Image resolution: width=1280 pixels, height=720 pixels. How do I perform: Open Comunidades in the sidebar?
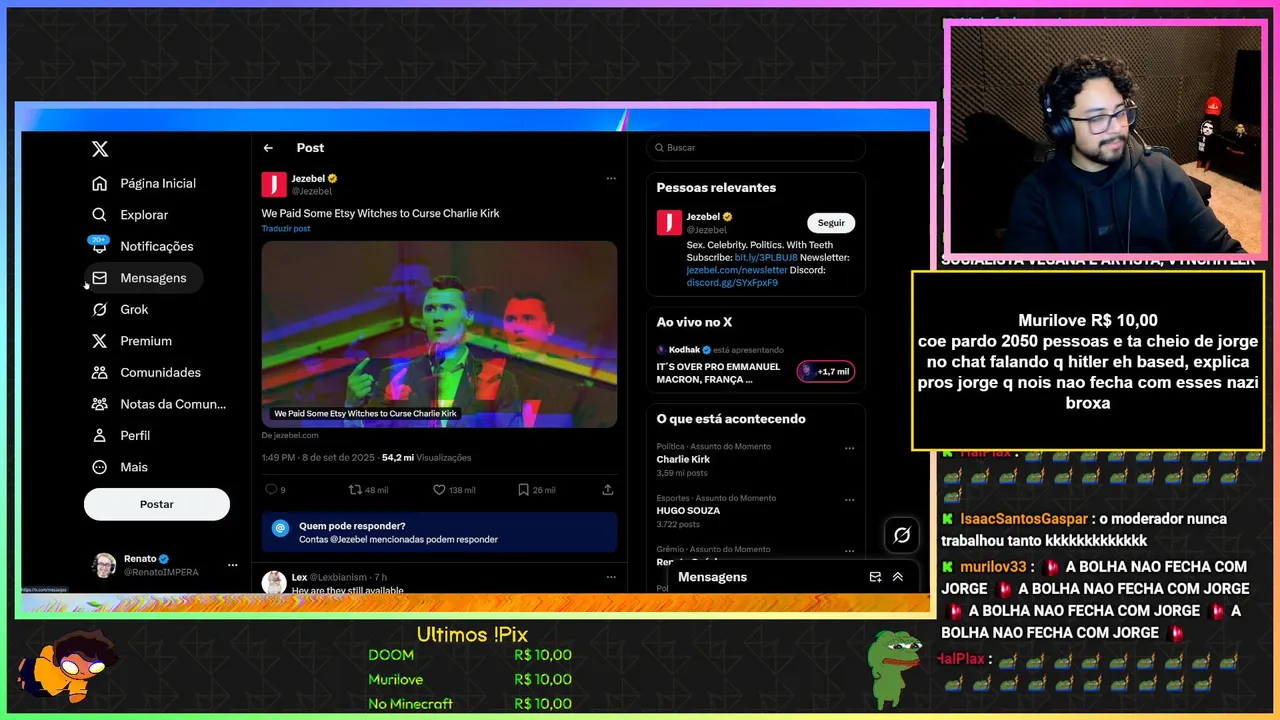click(147, 372)
